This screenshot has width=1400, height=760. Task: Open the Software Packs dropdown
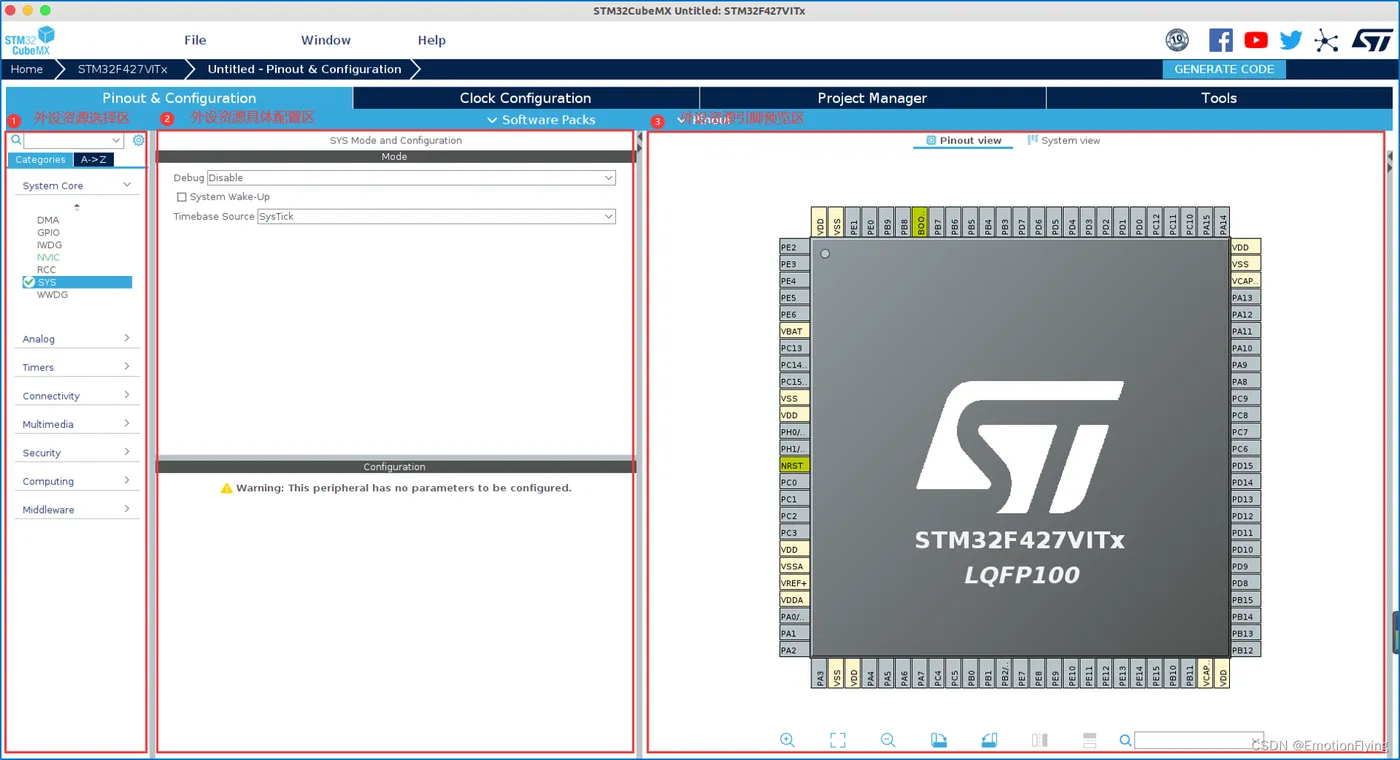click(541, 120)
